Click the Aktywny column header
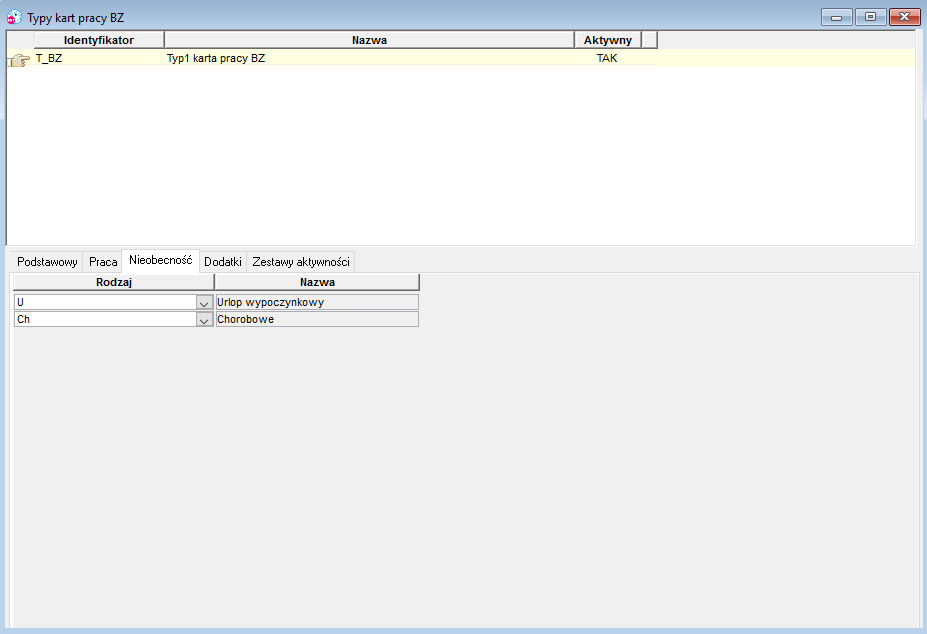The width and height of the screenshot is (927, 634). coord(608,40)
